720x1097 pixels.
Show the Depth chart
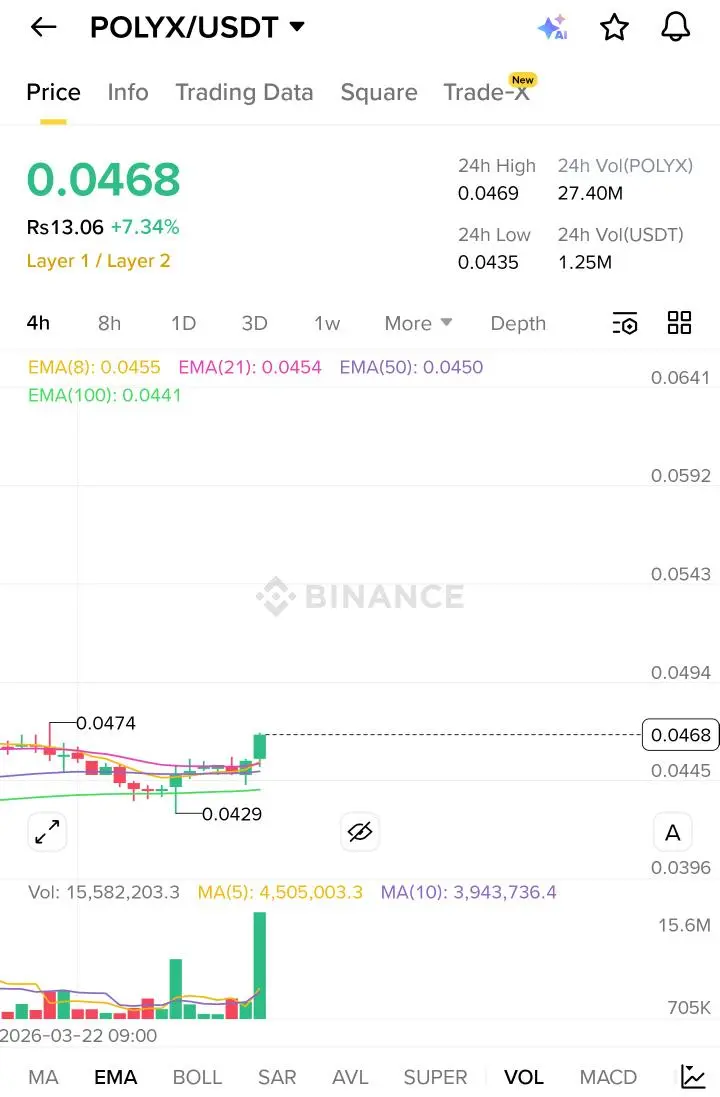pos(518,323)
